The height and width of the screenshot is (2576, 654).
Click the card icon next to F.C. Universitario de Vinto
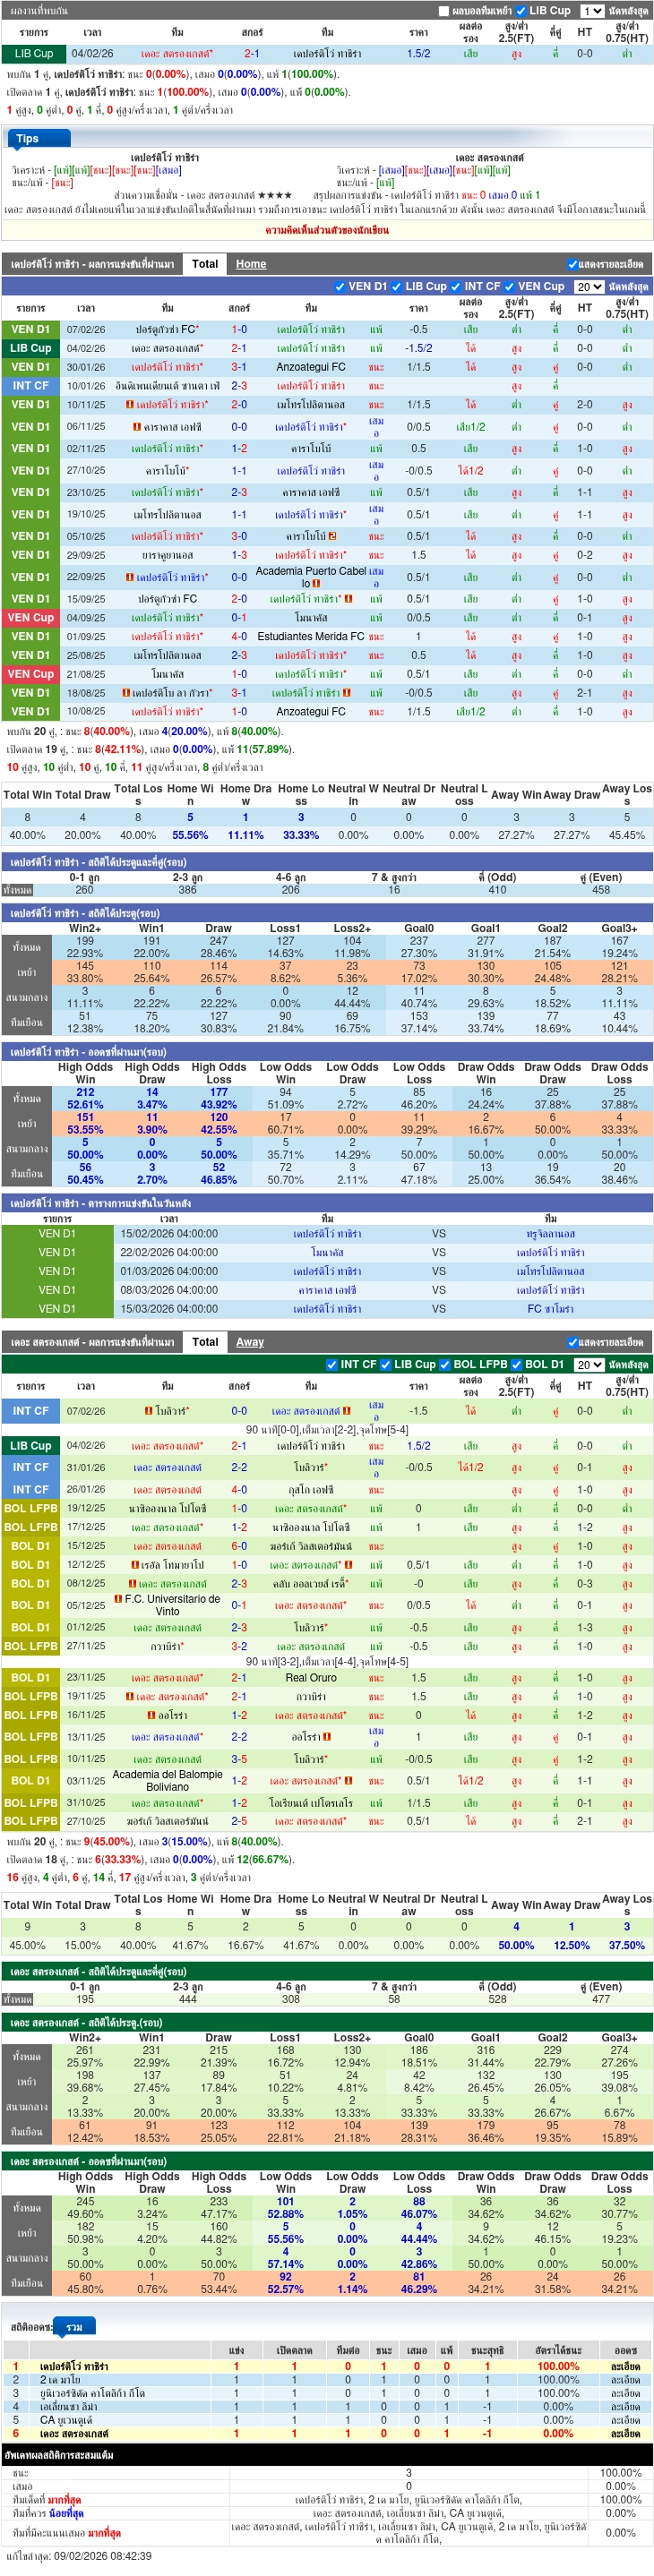pos(119,1599)
